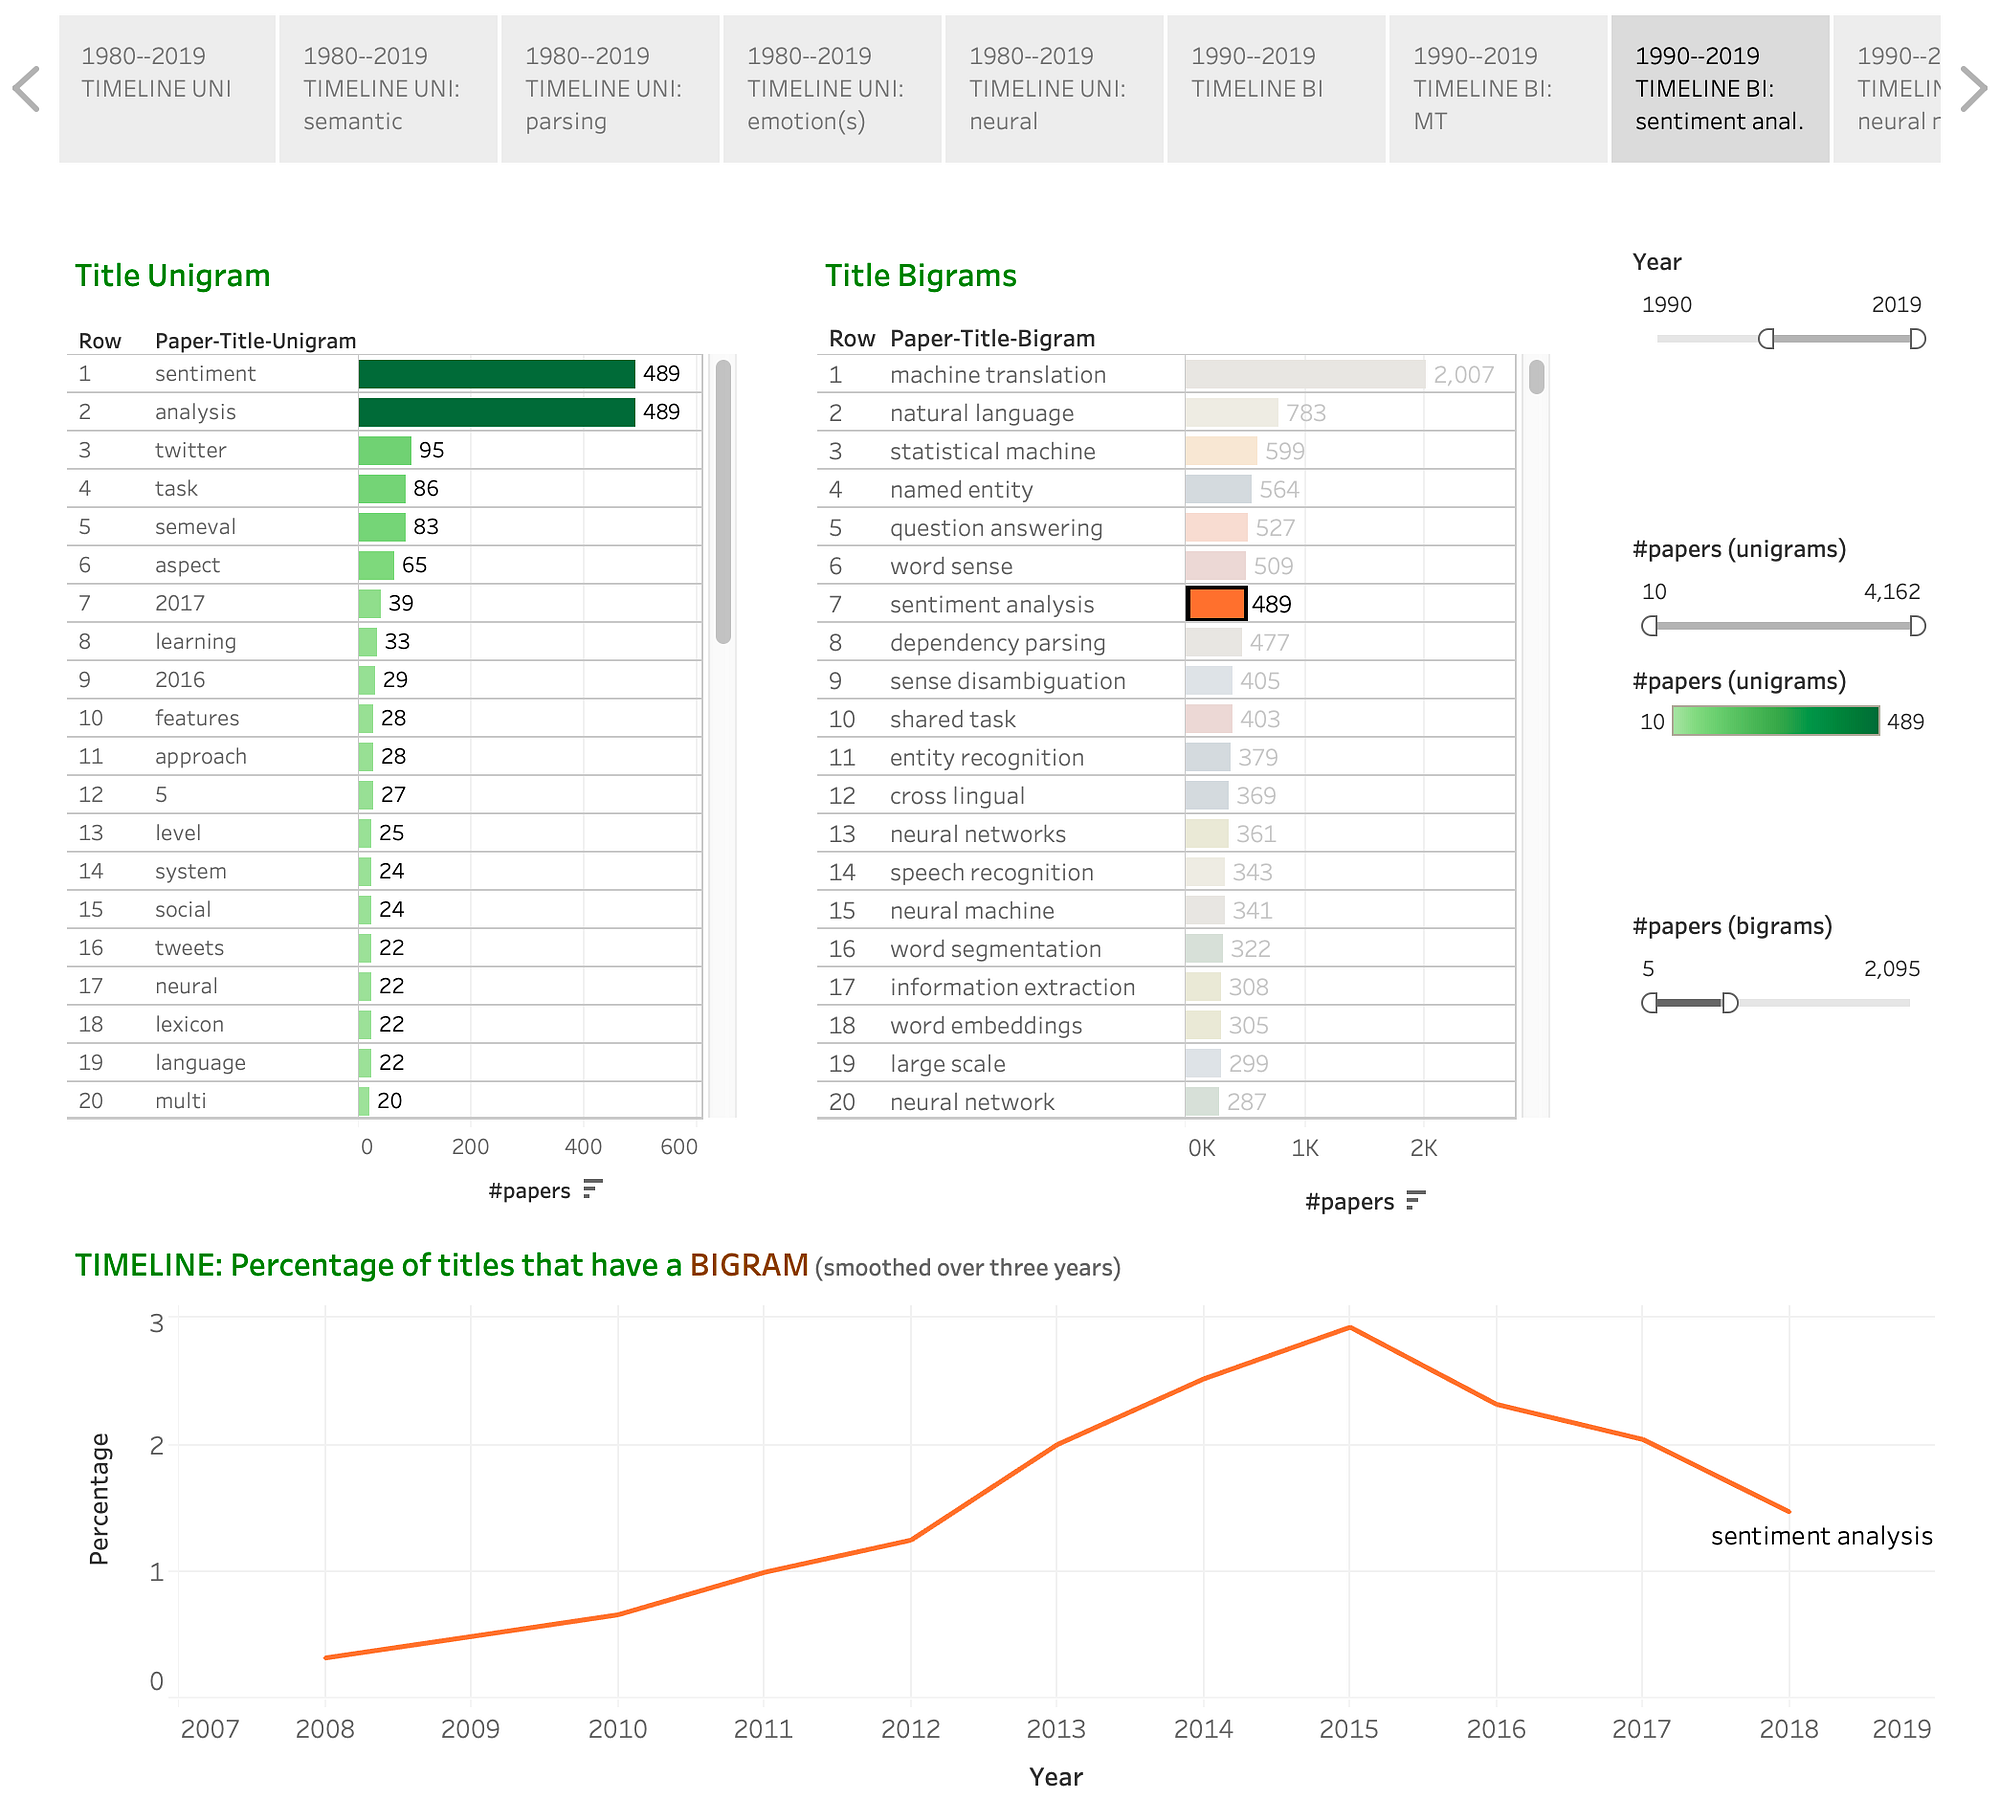
Task: Select the dependency parsing bigram row
Action: 997,643
